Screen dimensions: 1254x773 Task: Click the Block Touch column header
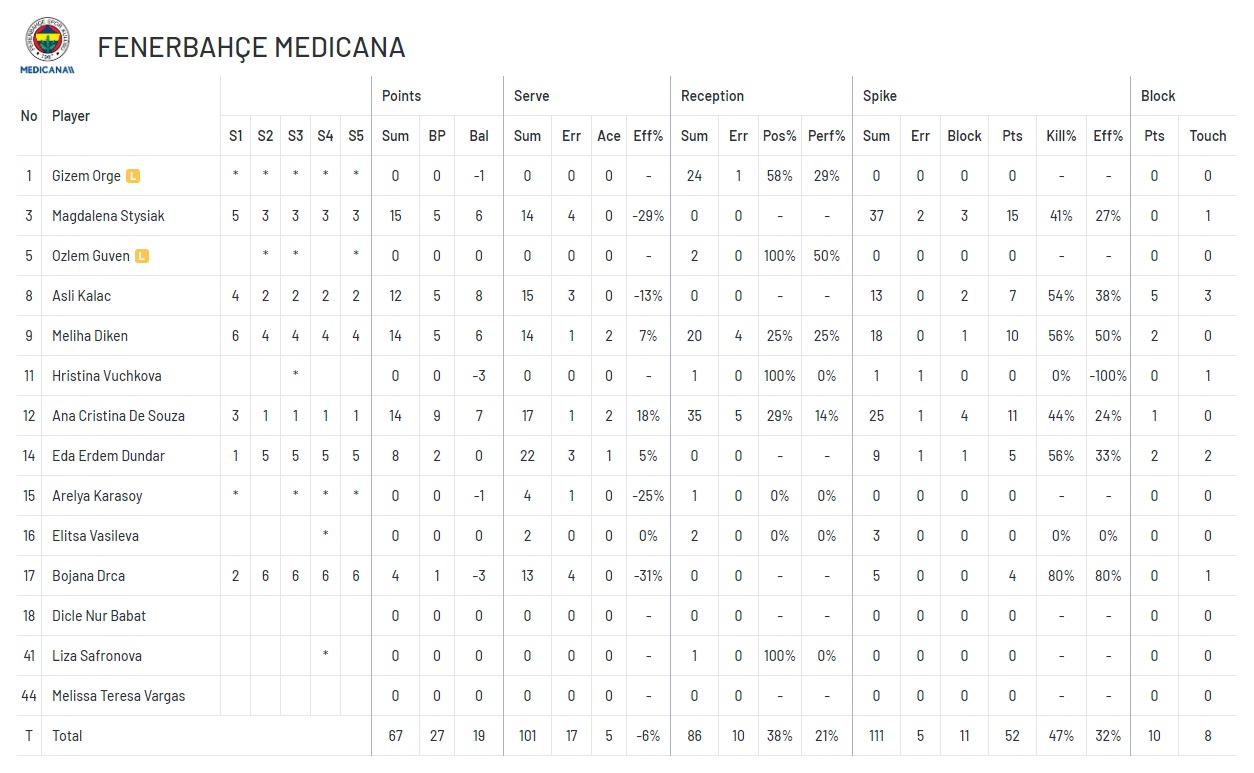pos(1208,136)
